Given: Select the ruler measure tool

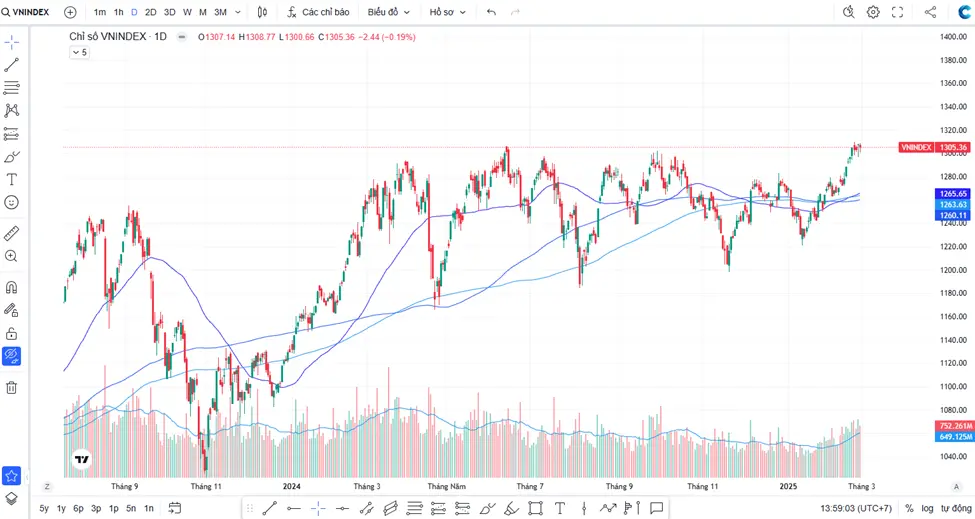Looking at the screenshot, I should coord(11,233).
